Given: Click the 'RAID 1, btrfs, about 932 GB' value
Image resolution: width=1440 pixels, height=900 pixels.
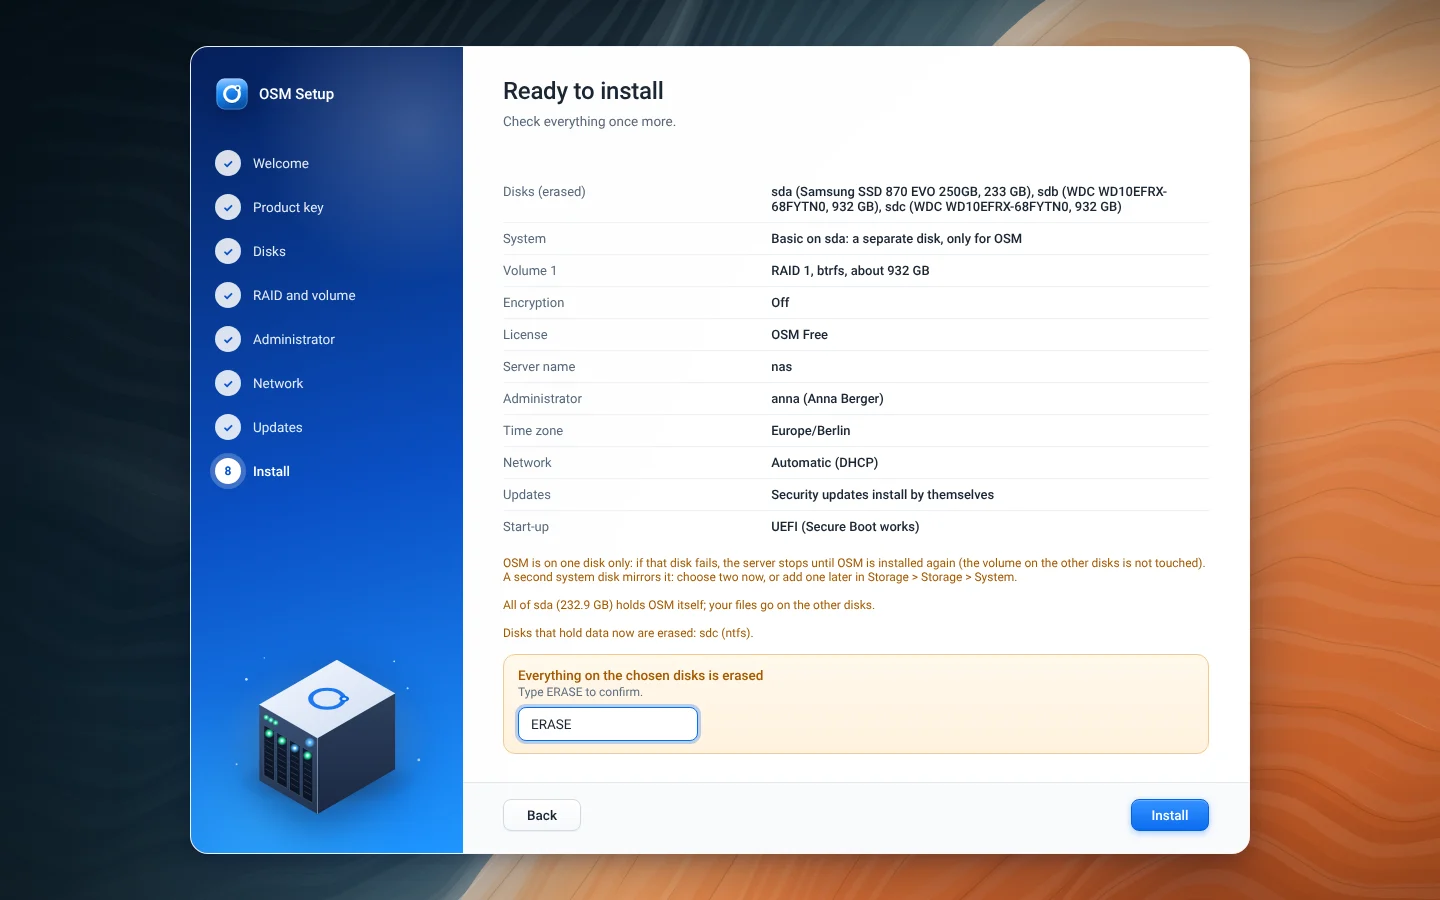Looking at the screenshot, I should pyautogui.click(x=850, y=271).
